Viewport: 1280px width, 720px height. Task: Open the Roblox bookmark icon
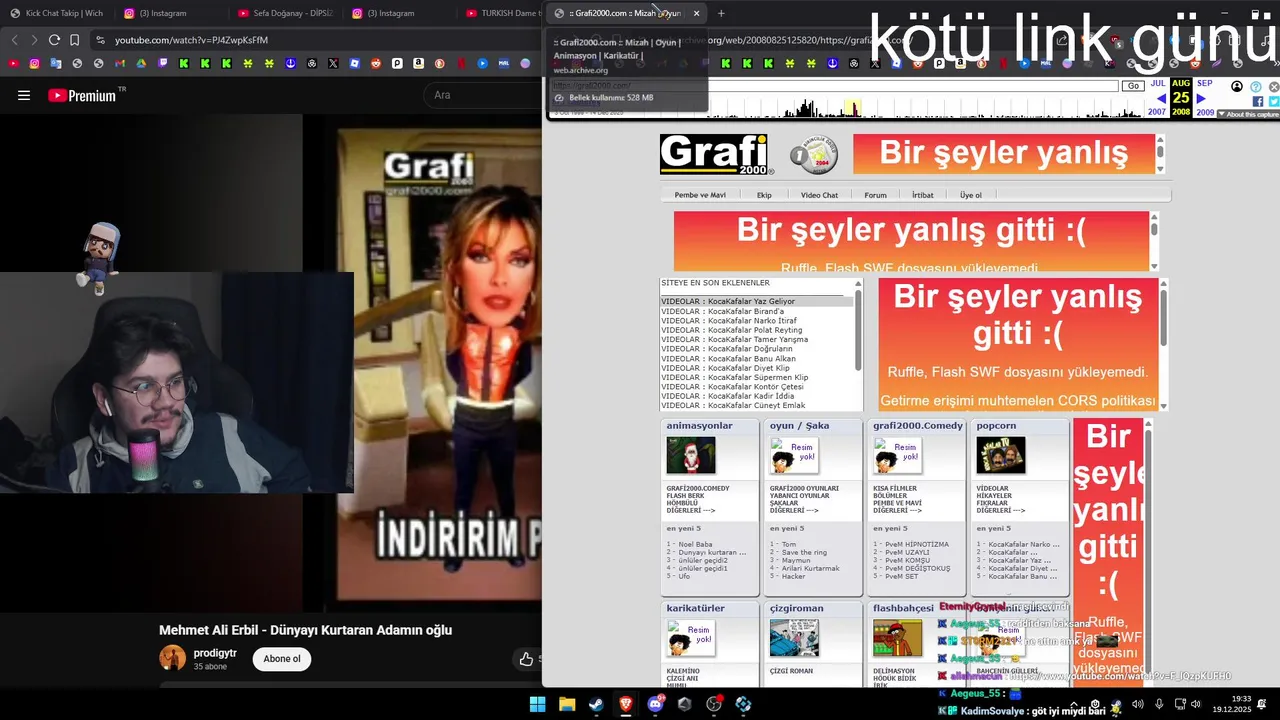click(x=354, y=63)
